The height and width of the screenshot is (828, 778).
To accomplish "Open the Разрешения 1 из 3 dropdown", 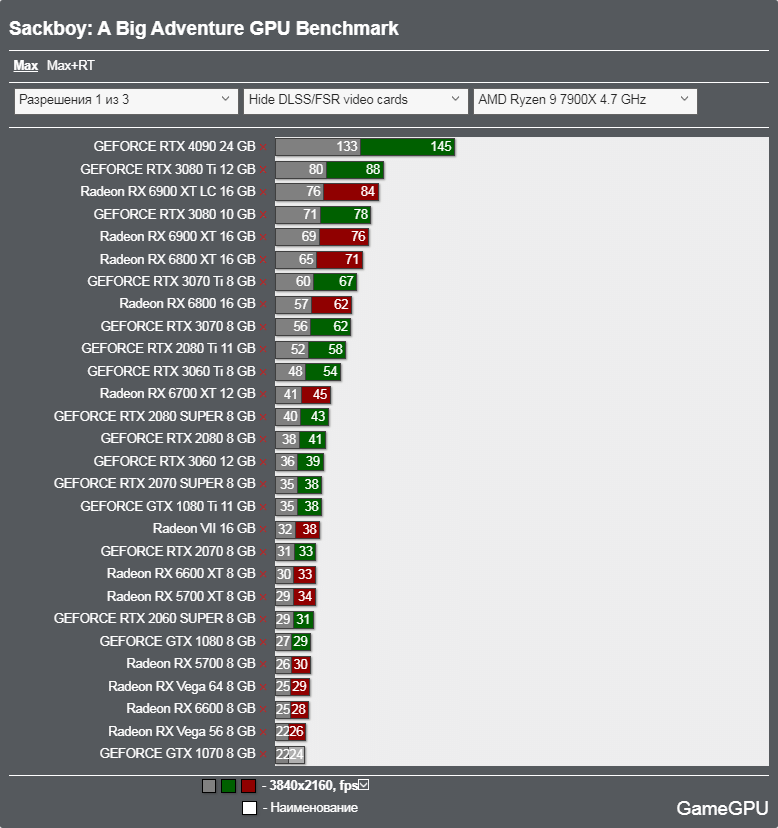I will [x=125, y=100].
